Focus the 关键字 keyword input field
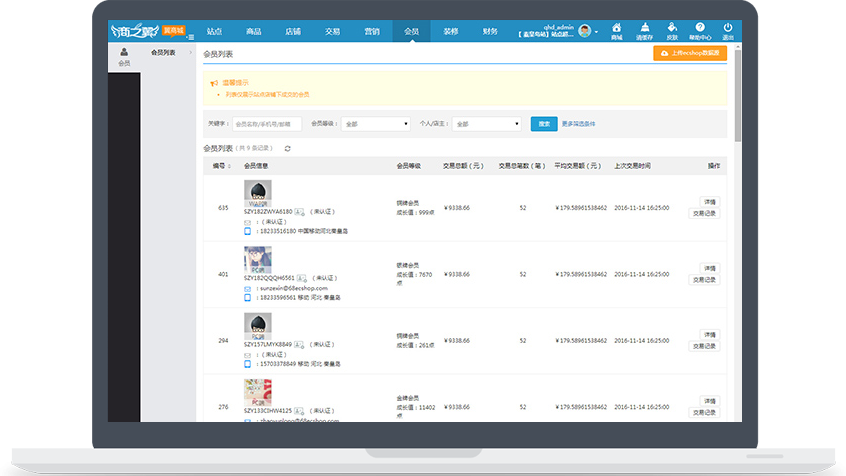 tap(266, 124)
